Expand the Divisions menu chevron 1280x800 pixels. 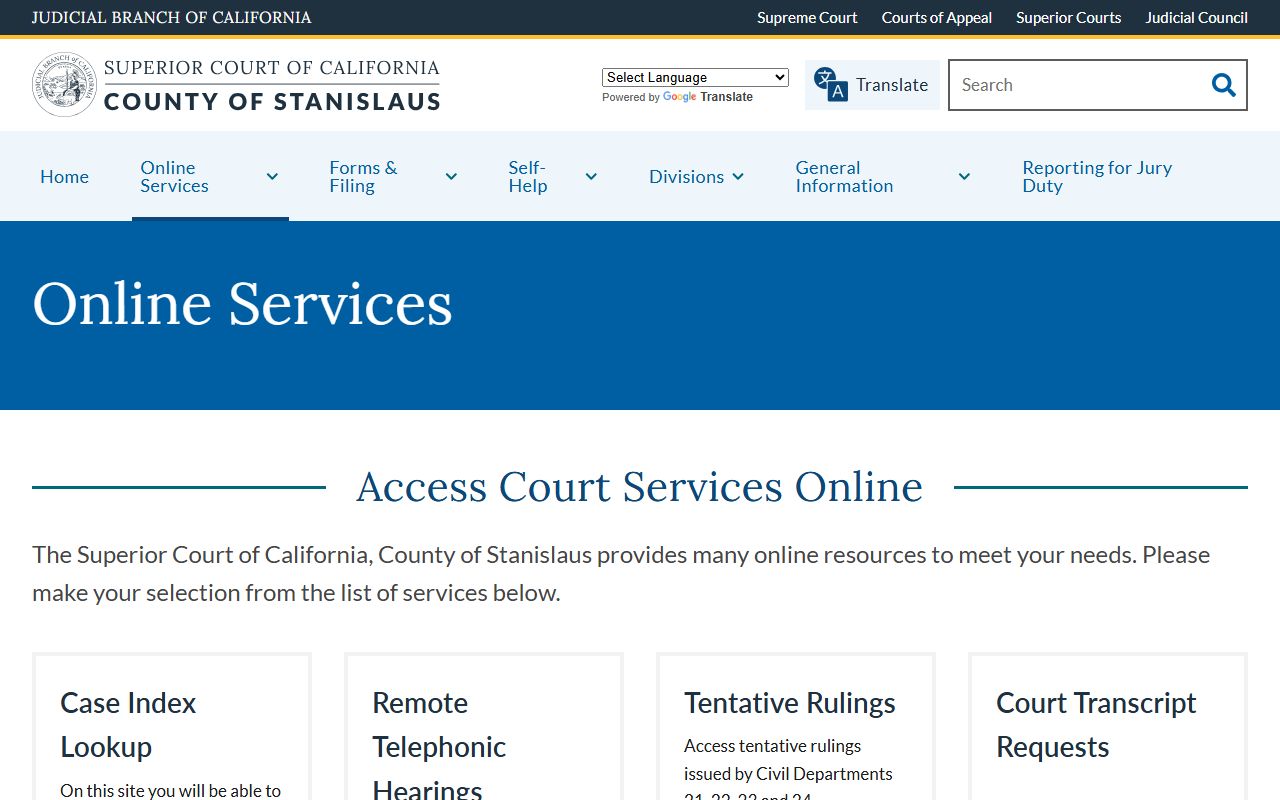click(x=738, y=177)
